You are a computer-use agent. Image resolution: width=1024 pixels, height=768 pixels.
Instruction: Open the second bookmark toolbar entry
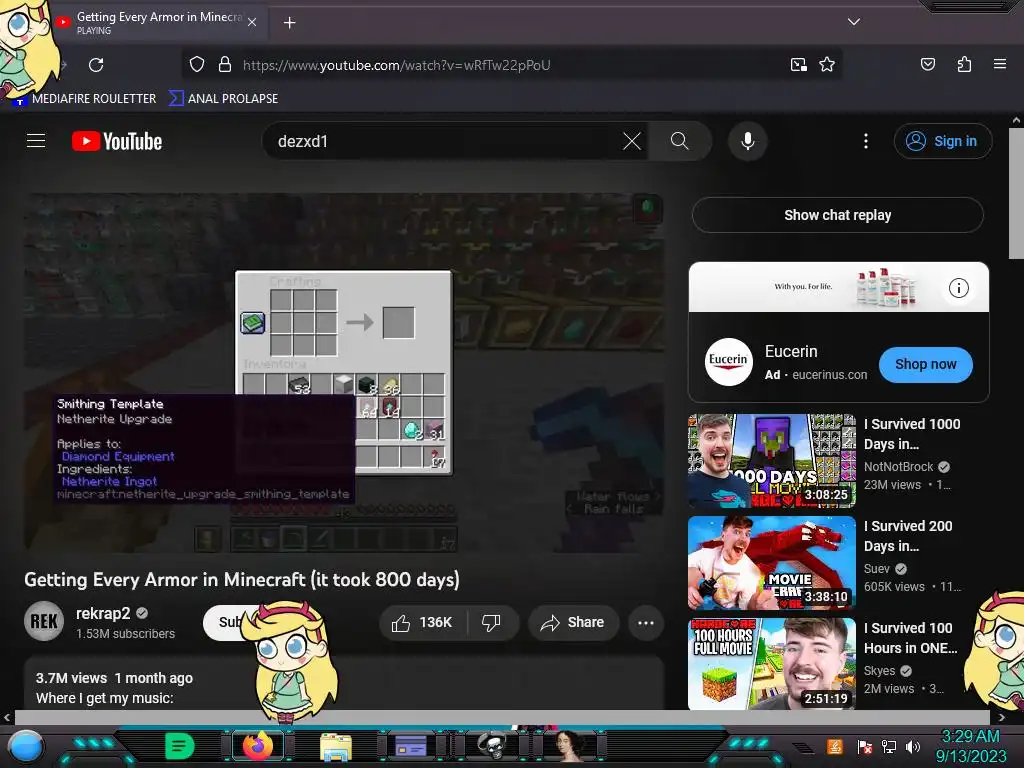point(223,99)
